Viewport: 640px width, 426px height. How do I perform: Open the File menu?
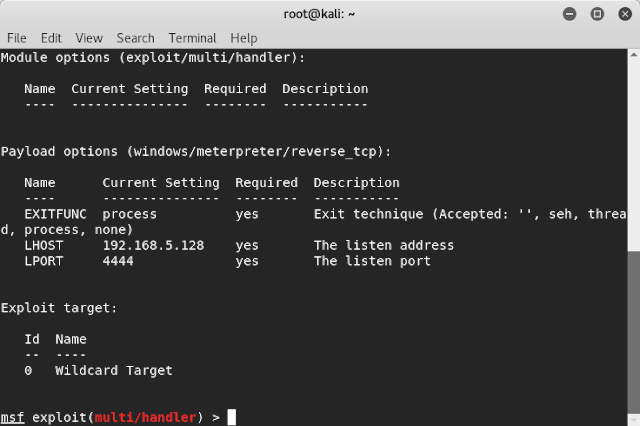tap(16, 38)
